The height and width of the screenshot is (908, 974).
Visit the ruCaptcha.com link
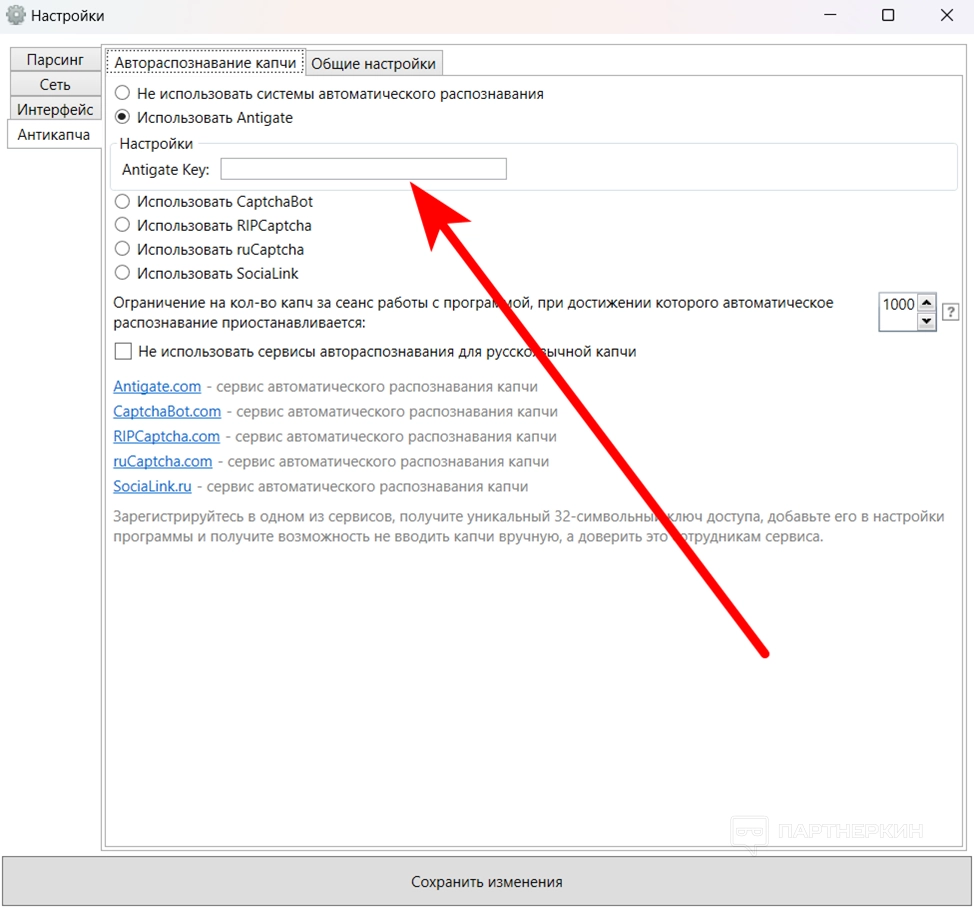163,461
